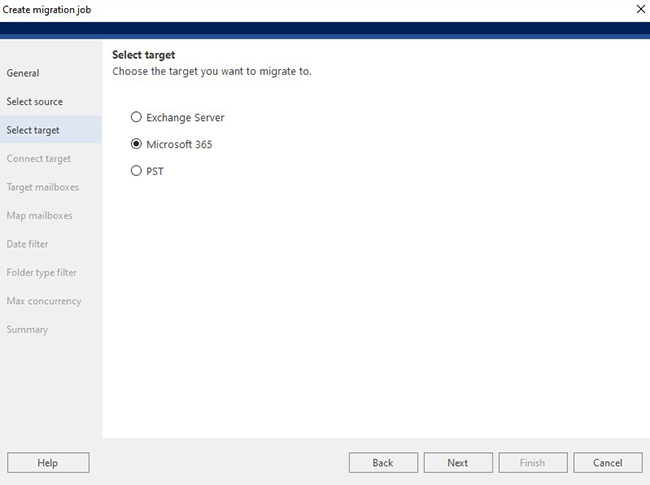Viewport: 650px width, 485px height.
Task: Pick the PST target option
Action: [x=137, y=171]
